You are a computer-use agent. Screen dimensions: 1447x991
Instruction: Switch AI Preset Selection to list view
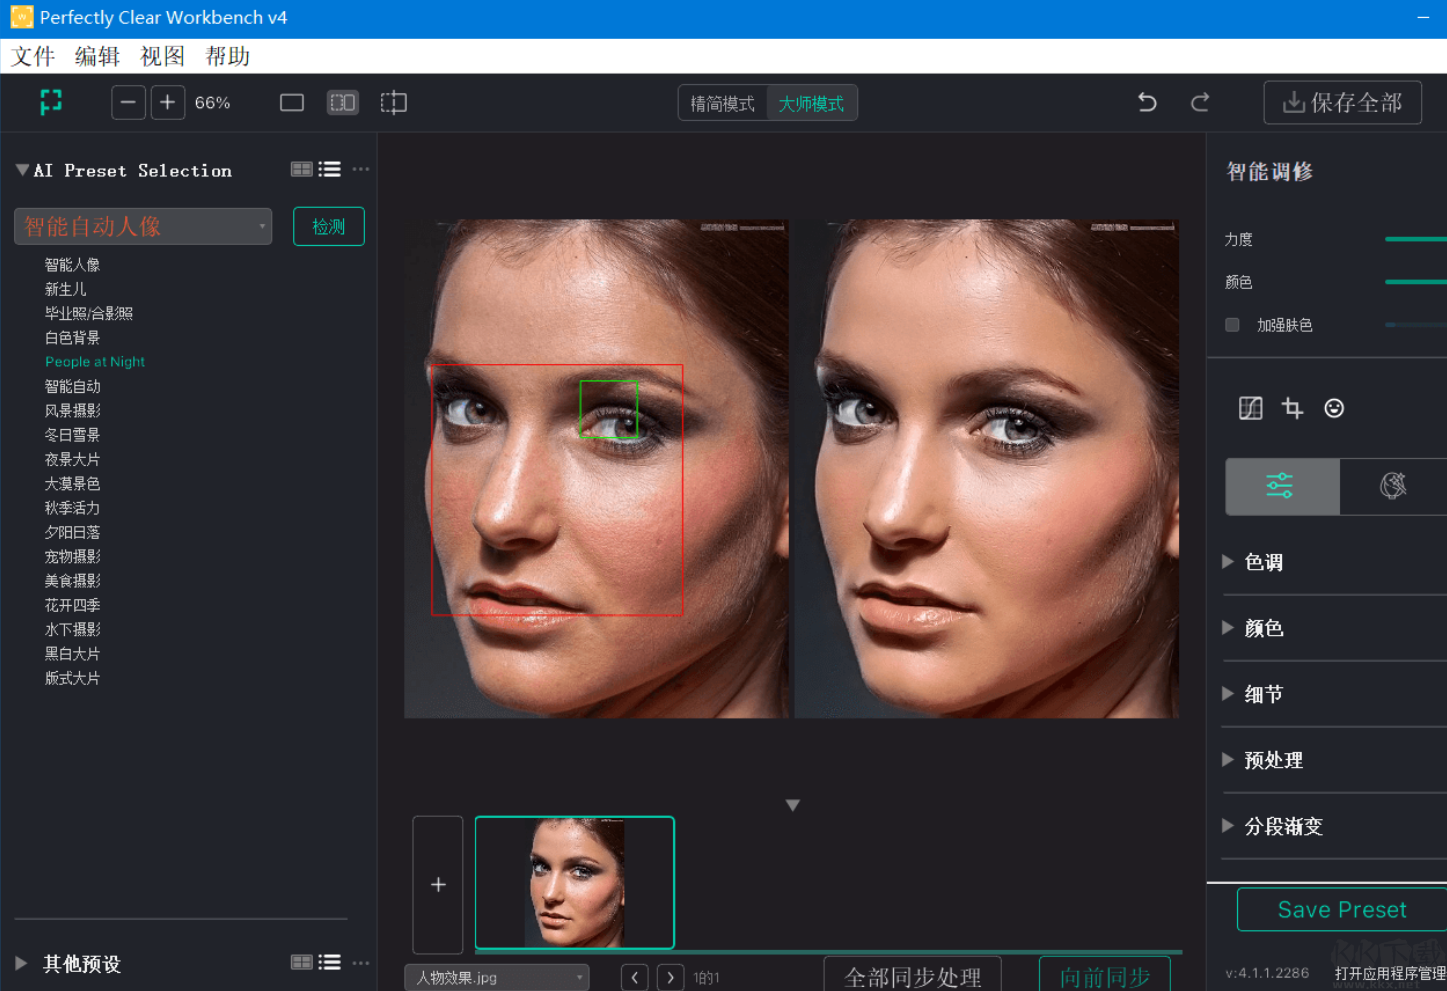(330, 170)
